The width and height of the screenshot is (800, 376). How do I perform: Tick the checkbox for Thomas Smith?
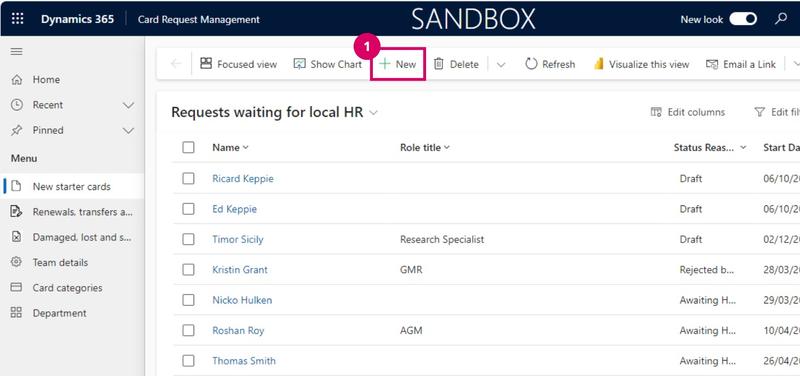tap(188, 361)
